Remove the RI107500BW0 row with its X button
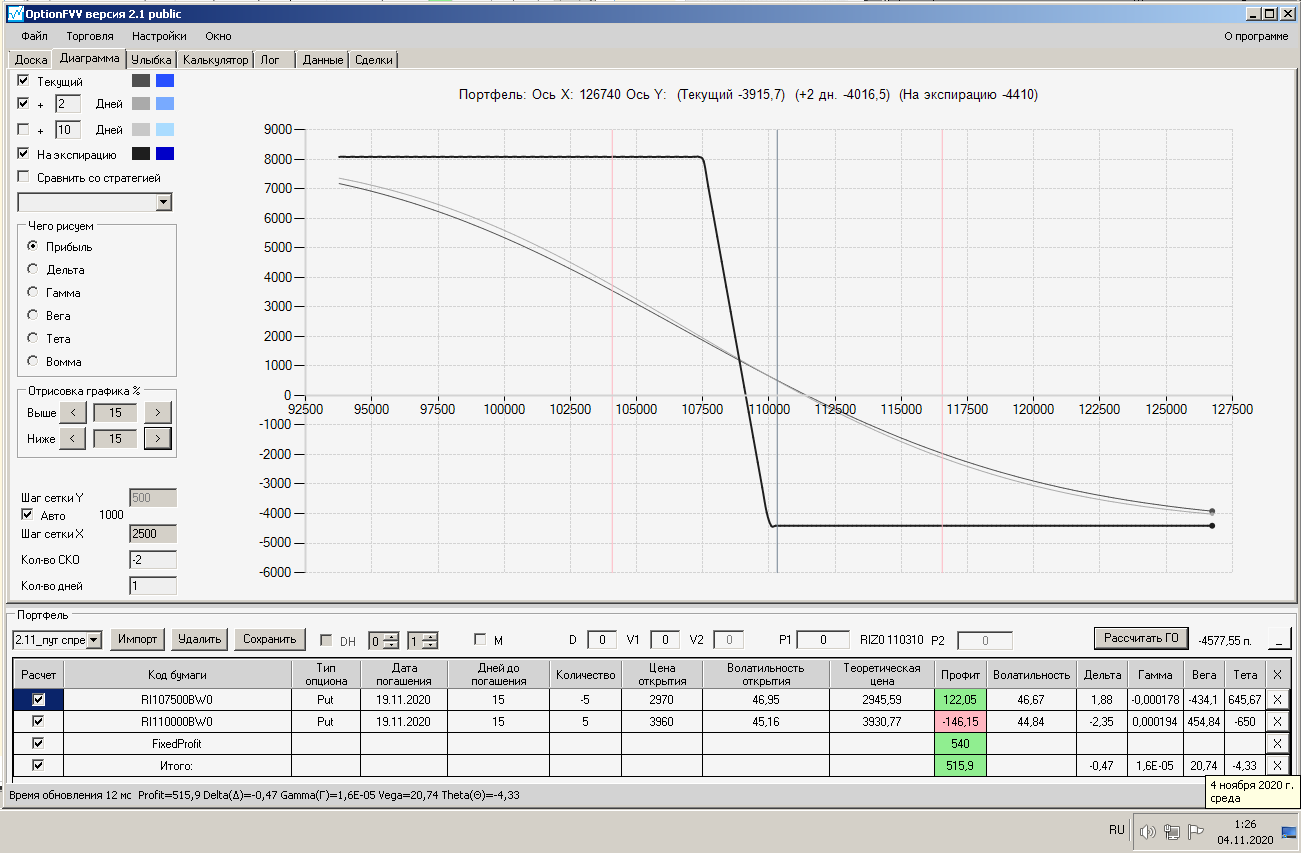This screenshot has width=1301, height=853. click(x=1277, y=700)
